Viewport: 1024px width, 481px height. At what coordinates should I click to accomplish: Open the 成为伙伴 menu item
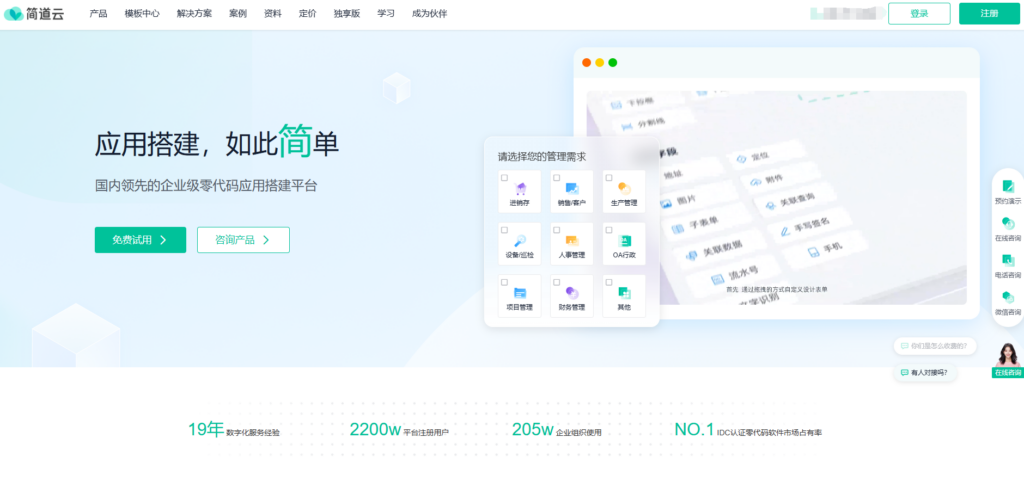click(430, 14)
